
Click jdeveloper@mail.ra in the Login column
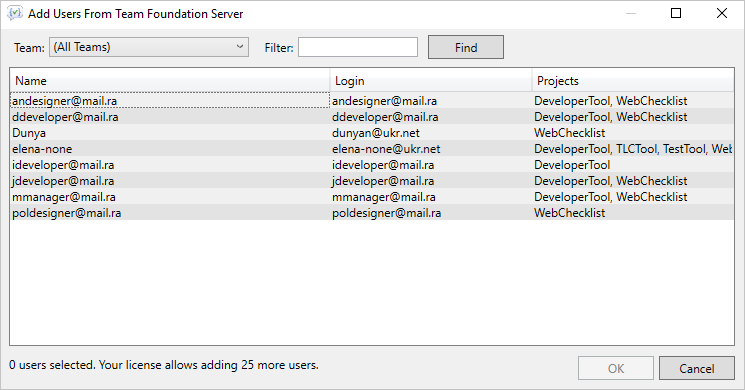pos(383,181)
